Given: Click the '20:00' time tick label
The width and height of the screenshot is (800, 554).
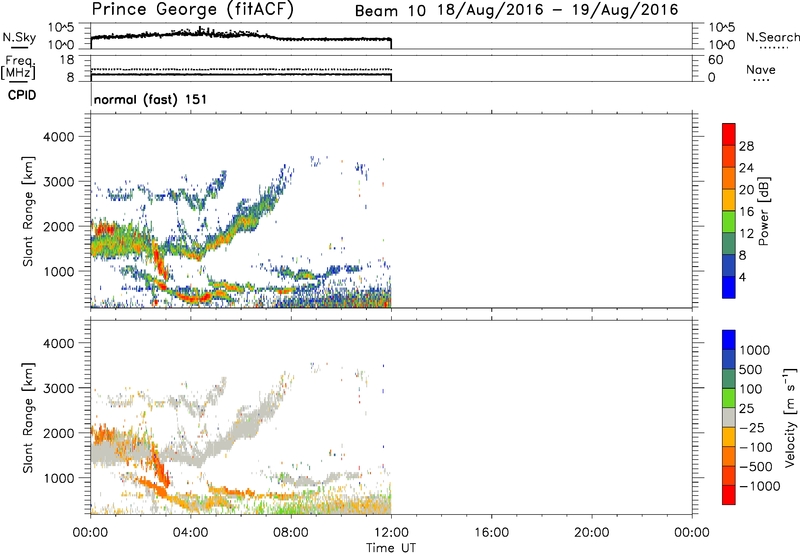Looking at the screenshot, I should 592,533.
